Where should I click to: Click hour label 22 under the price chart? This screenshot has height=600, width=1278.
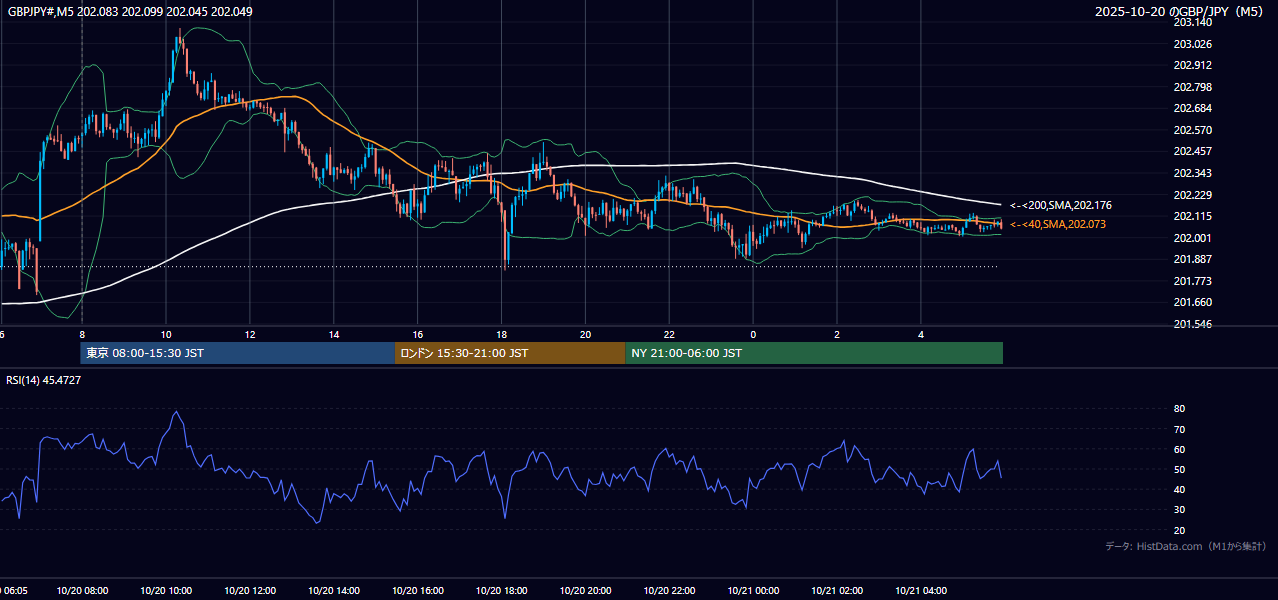[670, 335]
